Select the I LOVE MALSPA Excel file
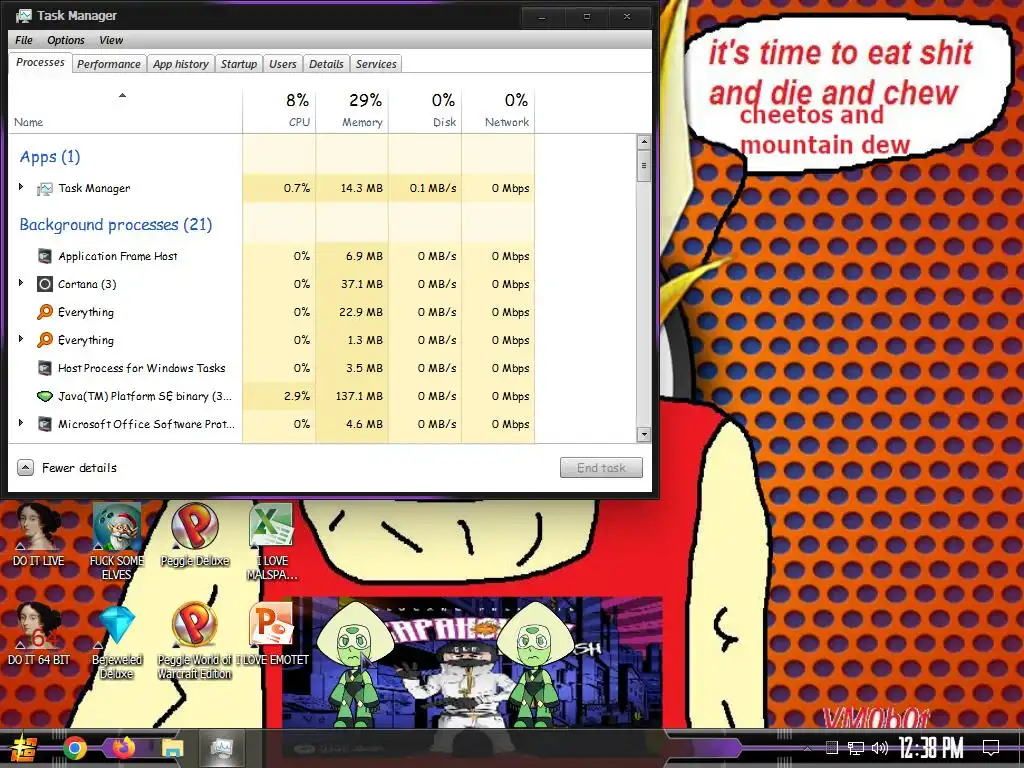 tap(272, 542)
